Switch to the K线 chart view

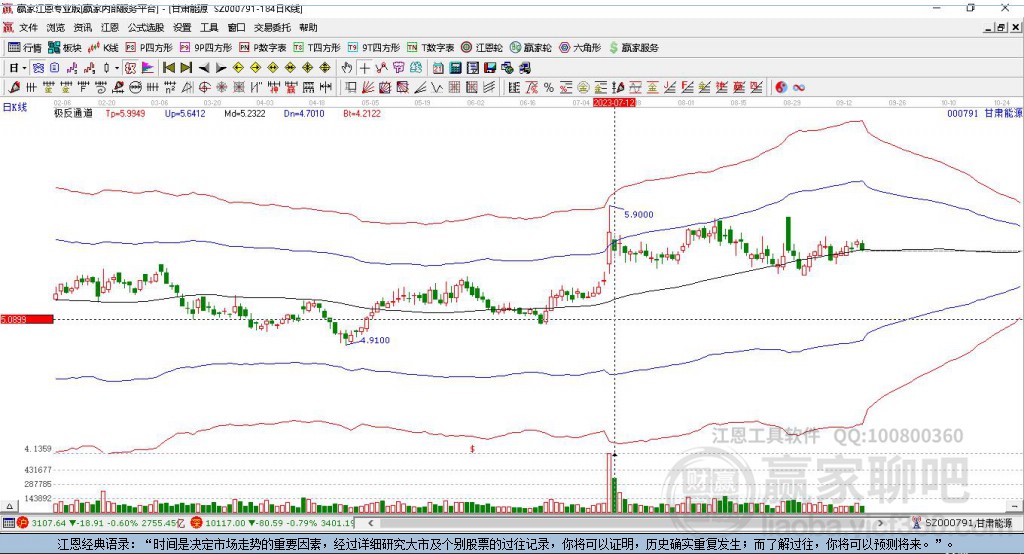coord(103,48)
